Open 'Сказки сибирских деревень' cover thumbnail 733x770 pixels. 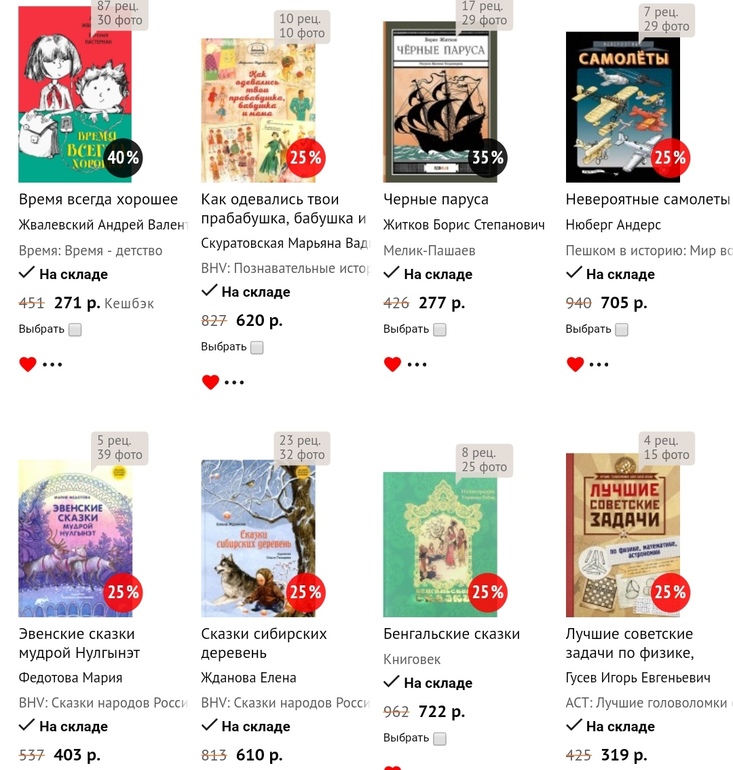tap(258, 538)
